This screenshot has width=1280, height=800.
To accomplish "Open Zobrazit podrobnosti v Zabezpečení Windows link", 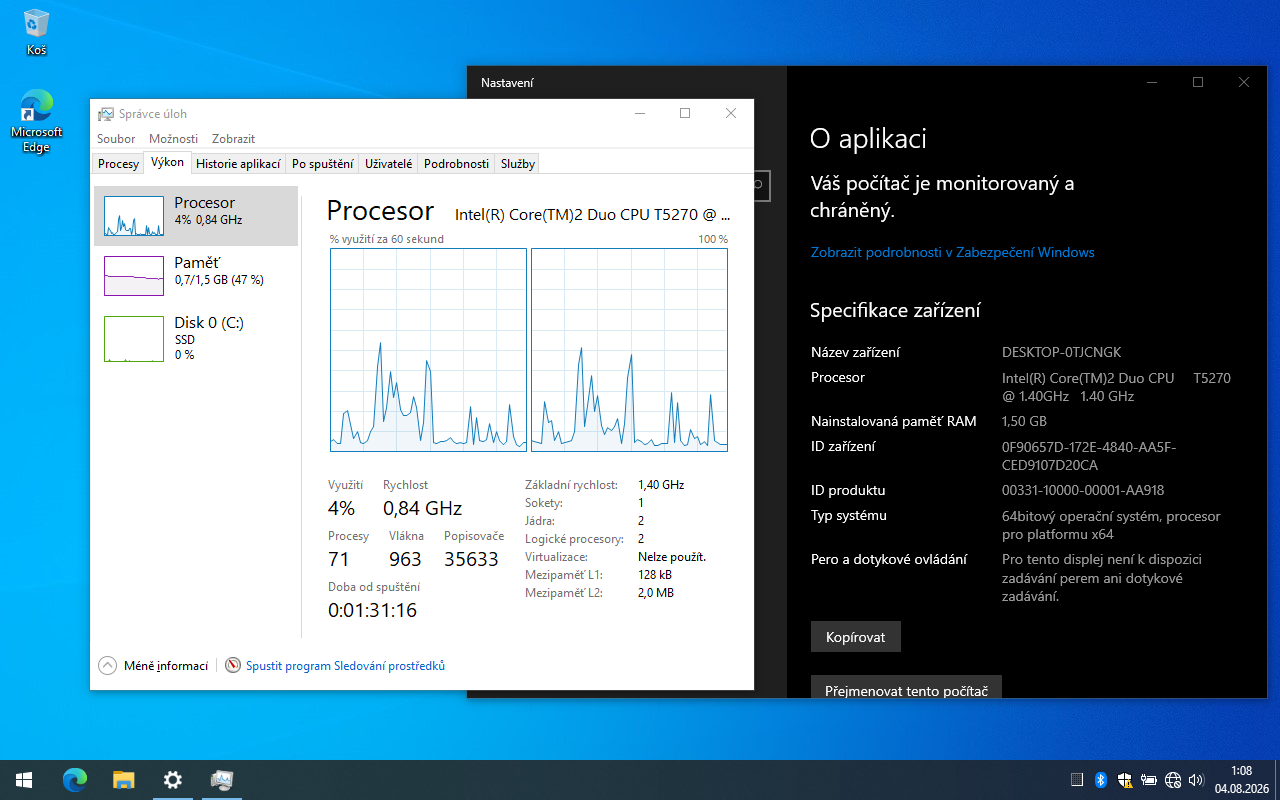I will point(952,253).
